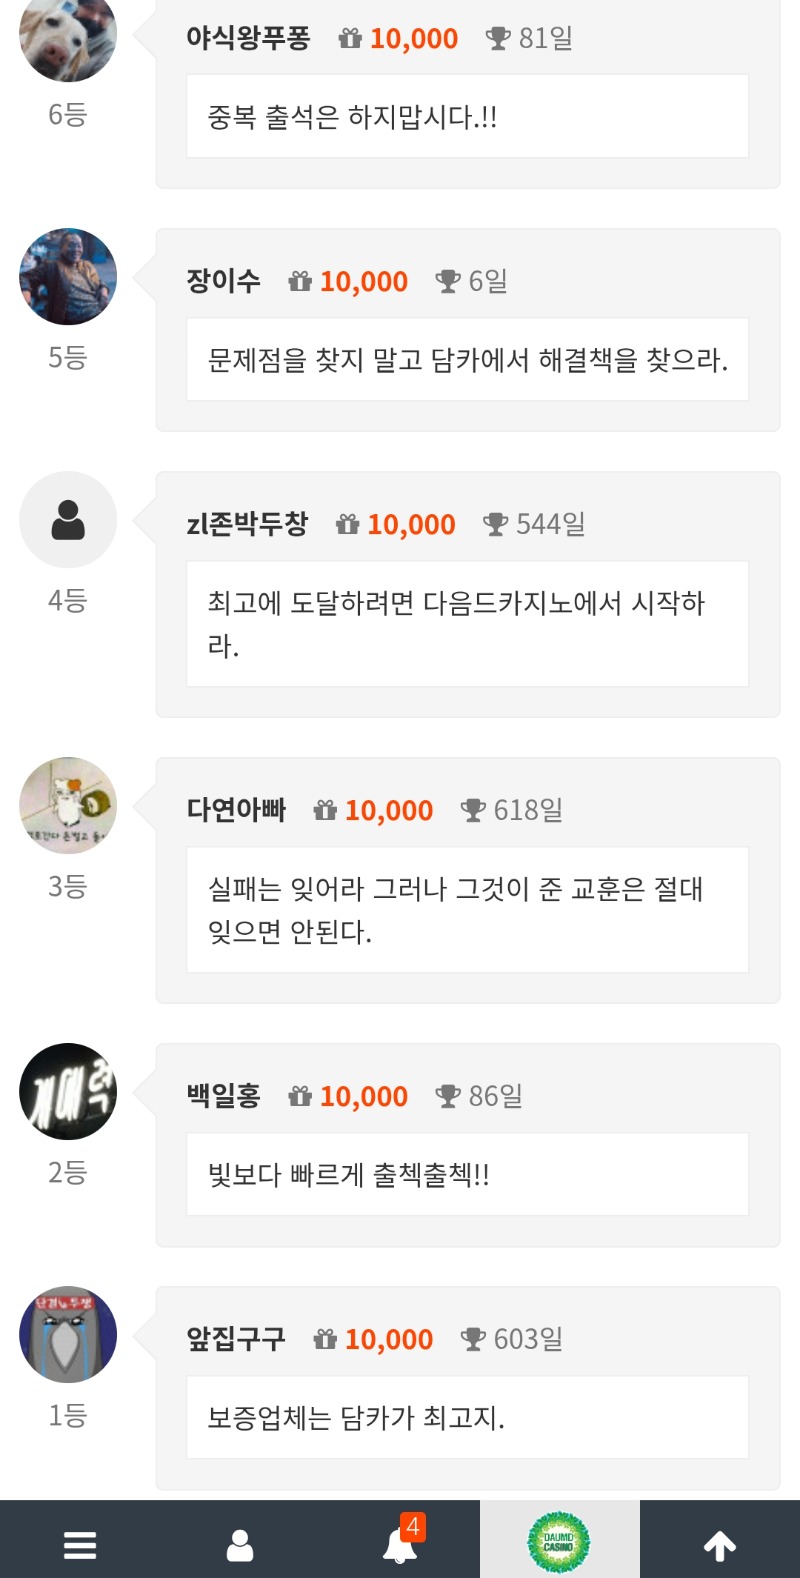Select the username zl존박두창
This screenshot has width=800, height=1578.
pos(247,524)
